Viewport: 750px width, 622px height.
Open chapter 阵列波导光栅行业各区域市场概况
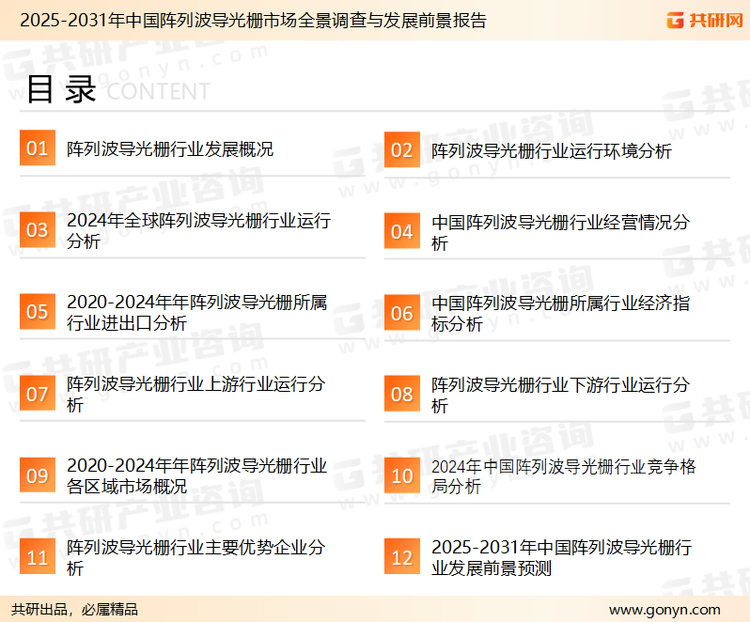tap(197, 476)
